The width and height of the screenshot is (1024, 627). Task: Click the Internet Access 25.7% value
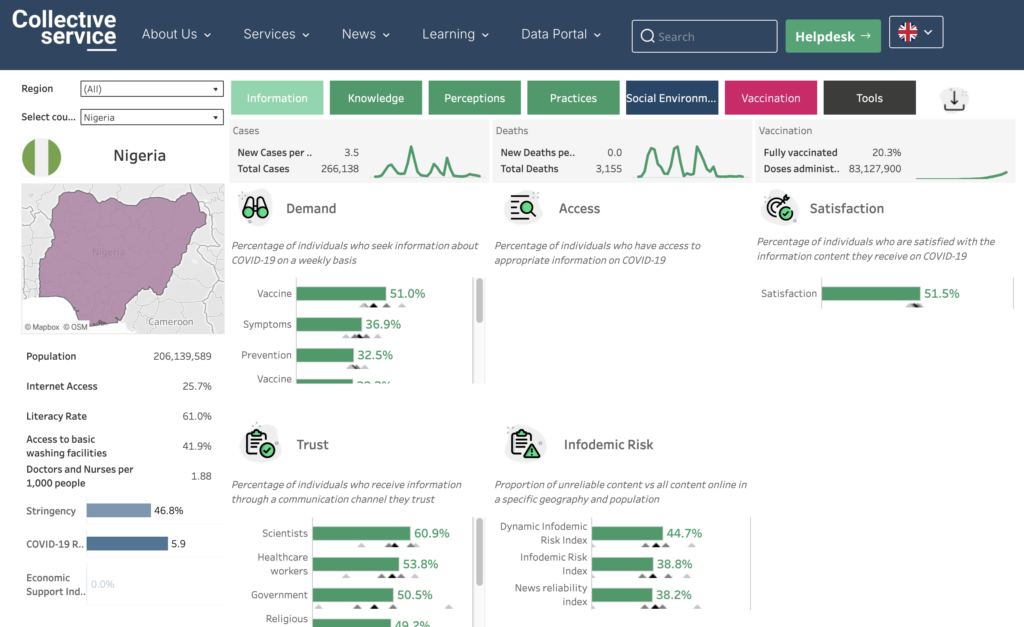[x=197, y=386]
